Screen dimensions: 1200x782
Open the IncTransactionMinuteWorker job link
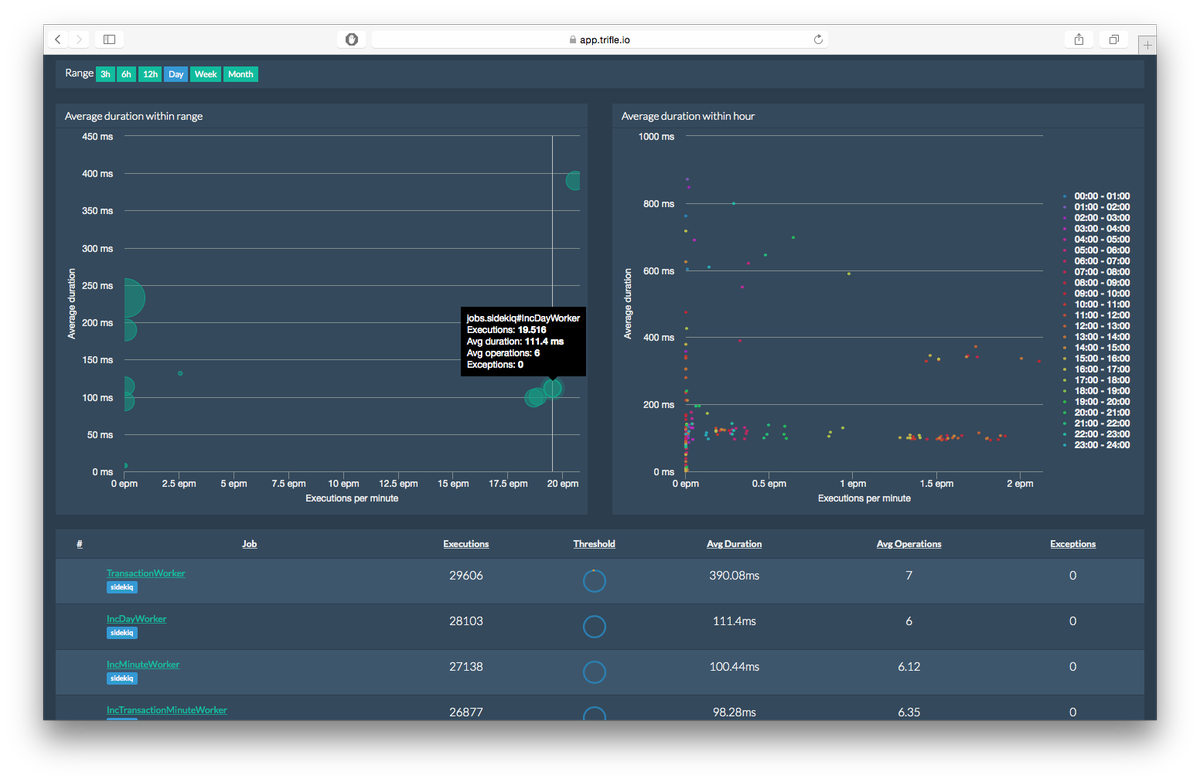tap(167, 710)
